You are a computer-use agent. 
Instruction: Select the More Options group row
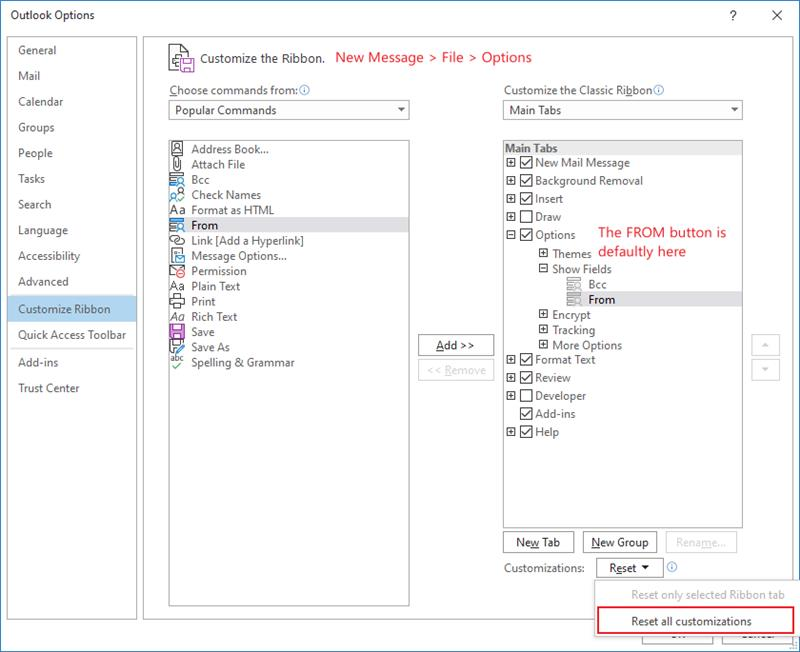[587, 345]
